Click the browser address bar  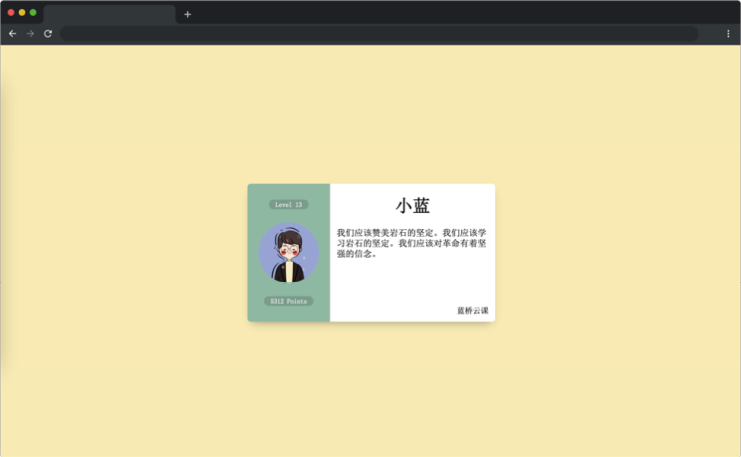[x=380, y=33]
